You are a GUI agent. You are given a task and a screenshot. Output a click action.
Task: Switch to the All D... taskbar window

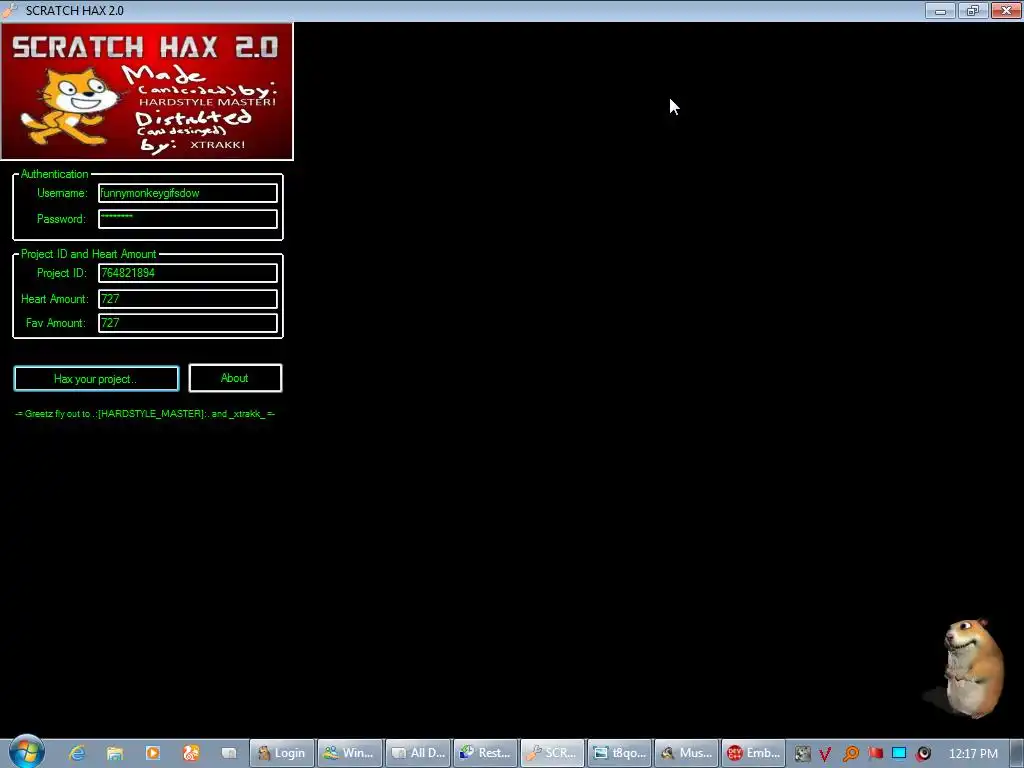[x=418, y=753]
